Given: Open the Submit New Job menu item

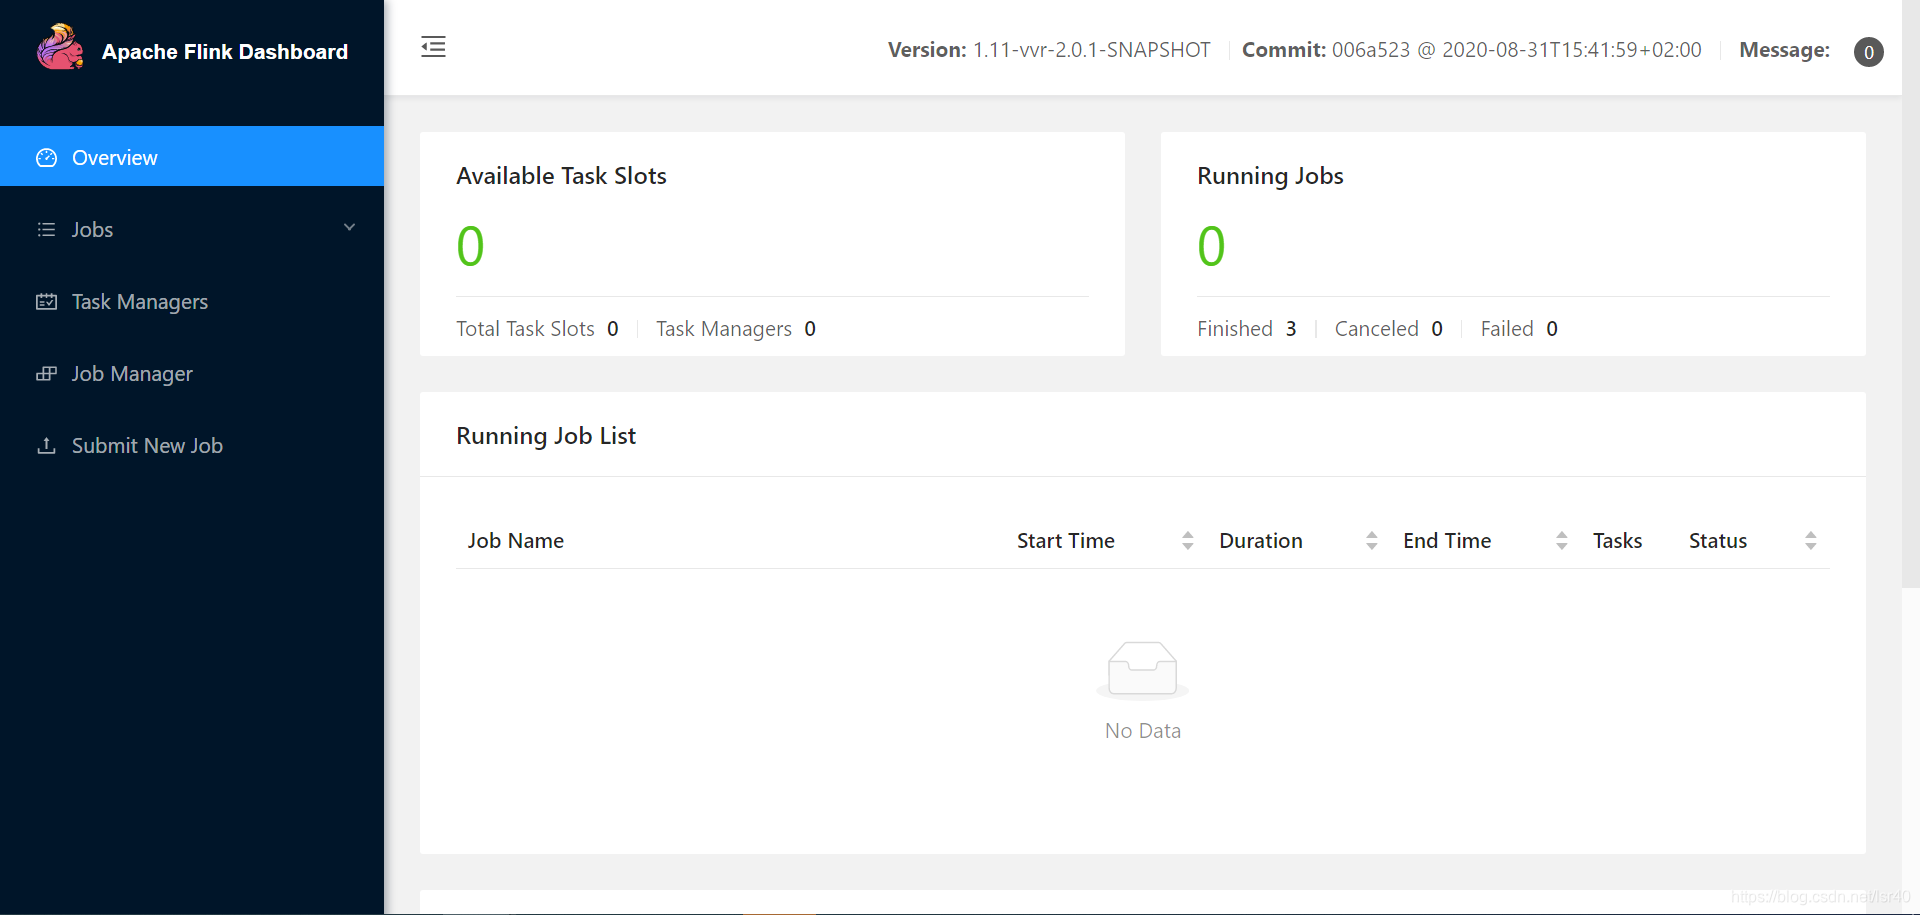Looking at the screenshot, I should click(x=192, y=445).
